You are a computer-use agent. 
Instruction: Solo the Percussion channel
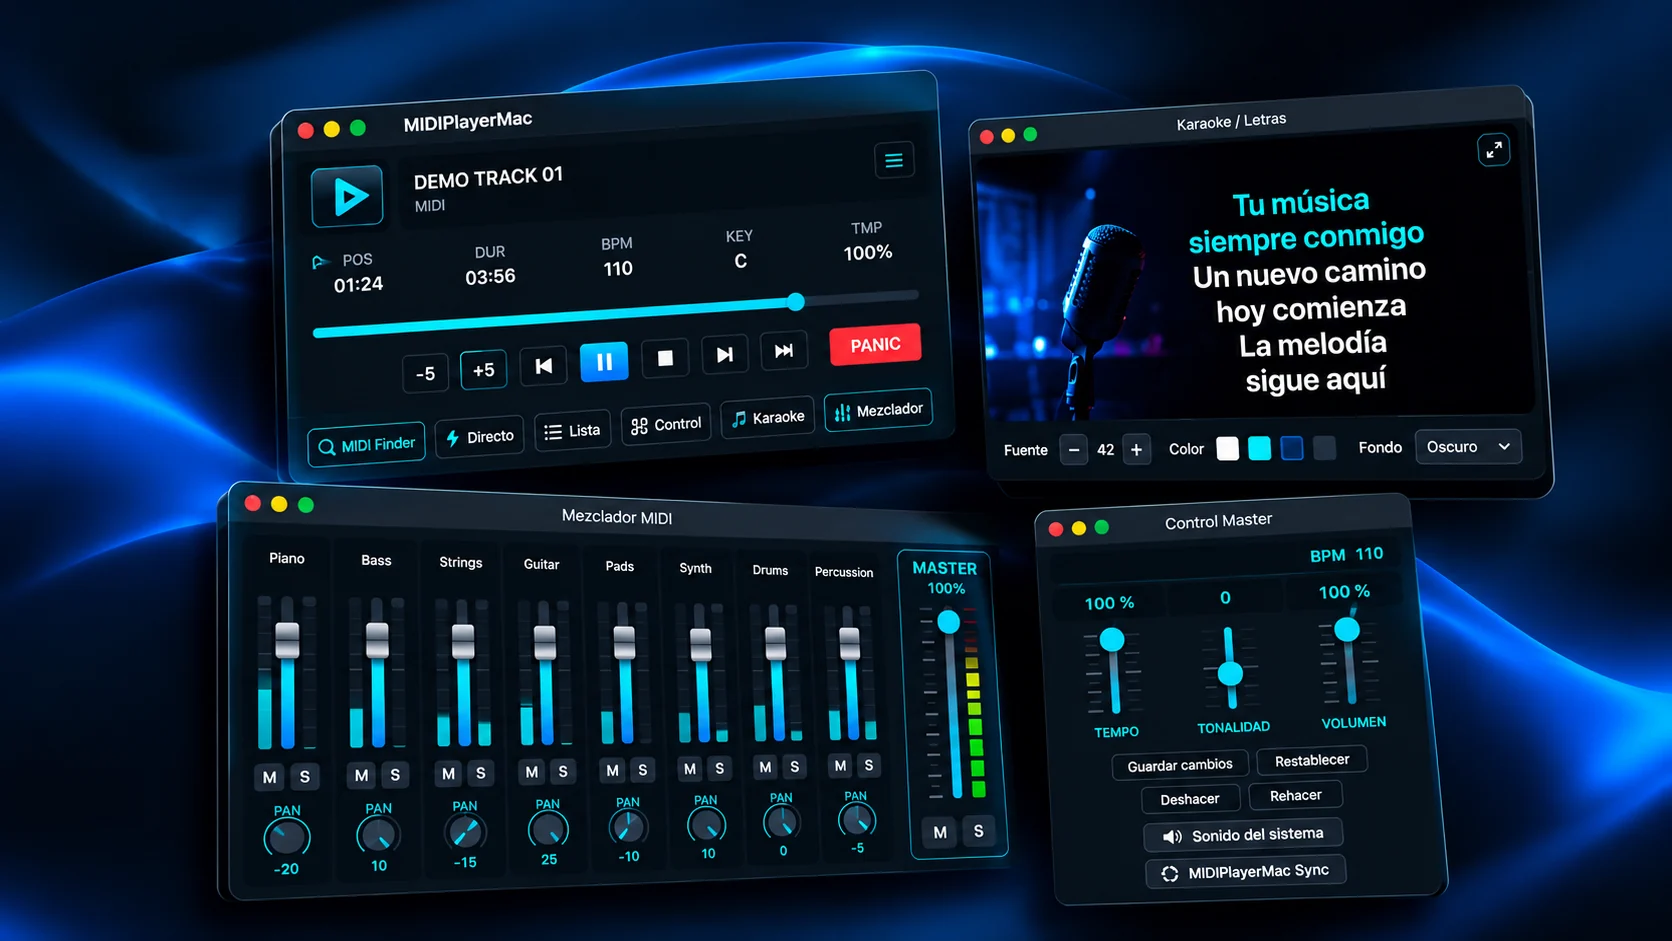pos(869,765)
